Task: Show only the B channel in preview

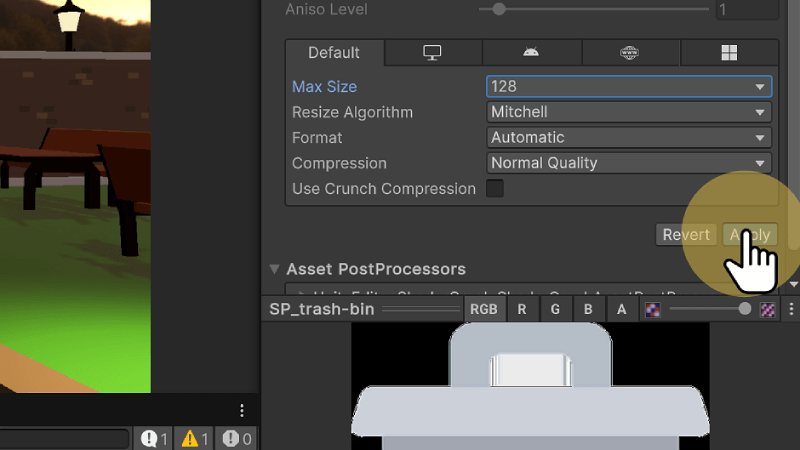Action: click(588, 309)
